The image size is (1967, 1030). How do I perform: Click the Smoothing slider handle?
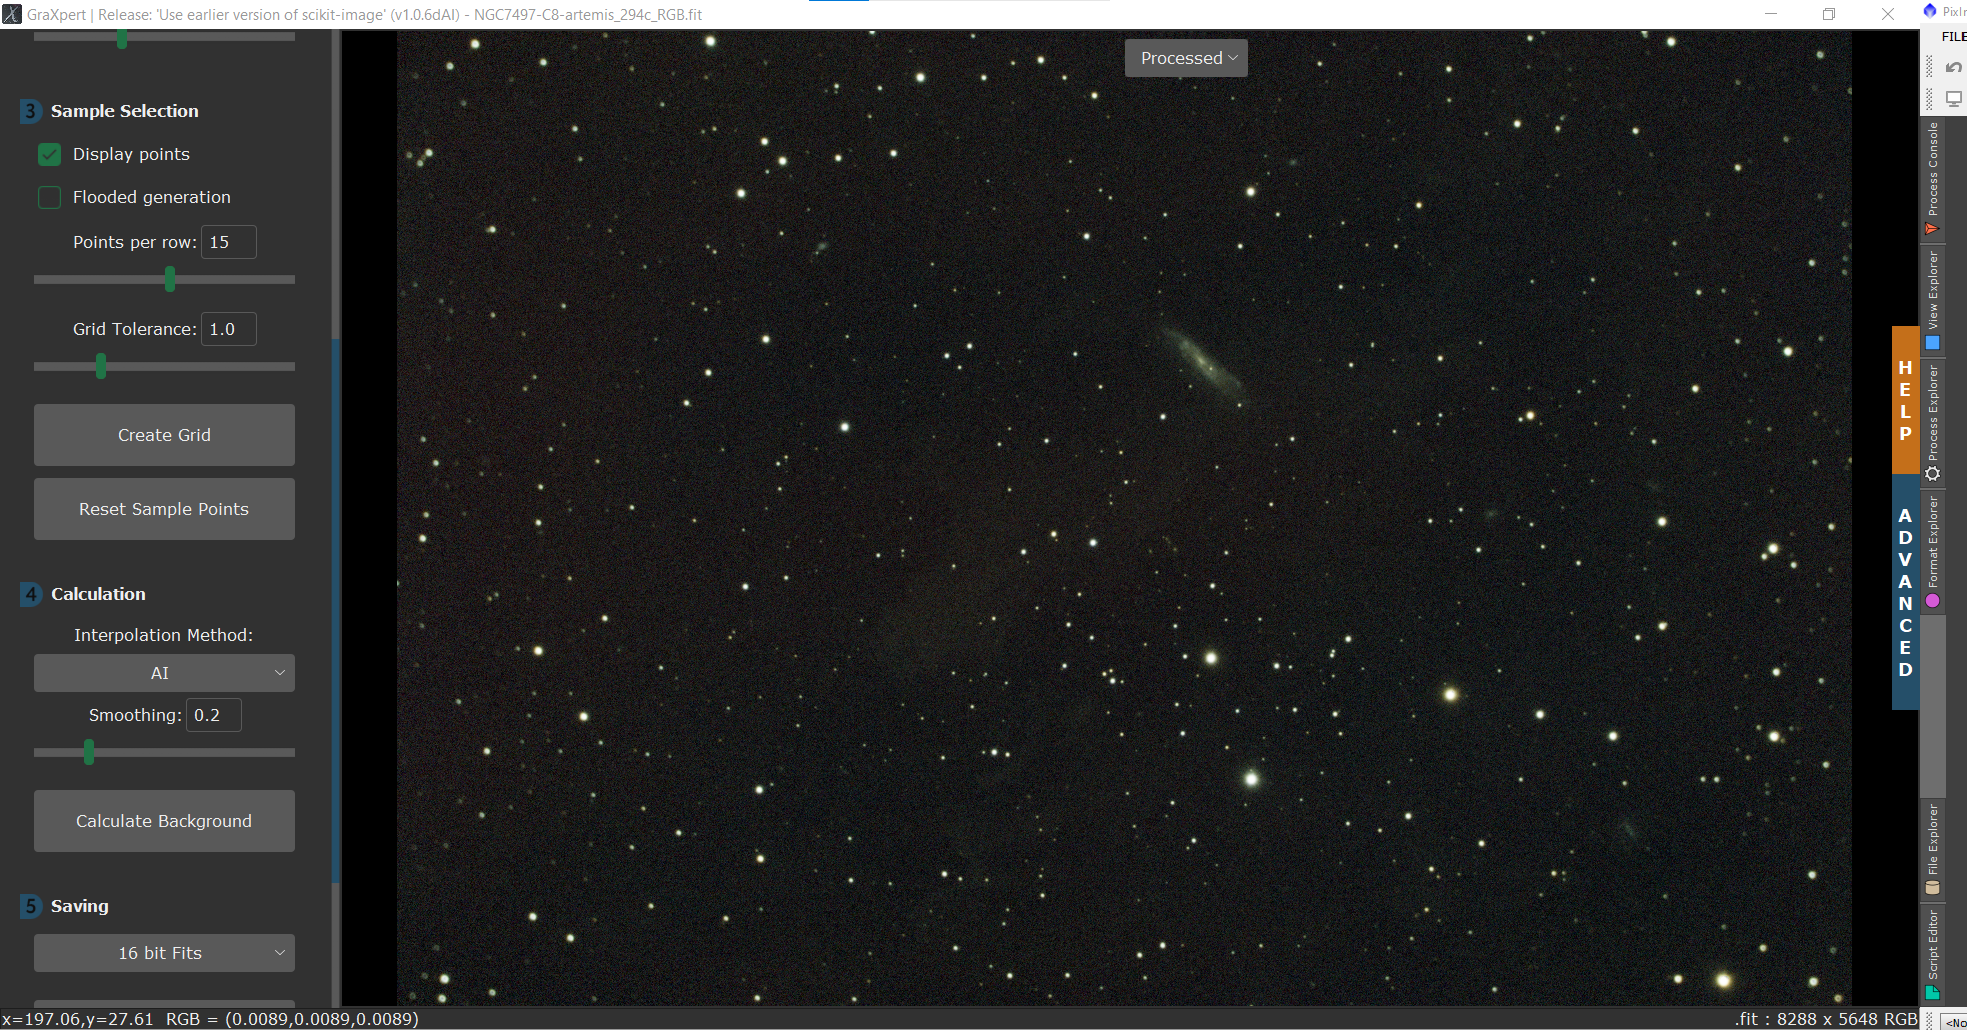coord(89,752)
